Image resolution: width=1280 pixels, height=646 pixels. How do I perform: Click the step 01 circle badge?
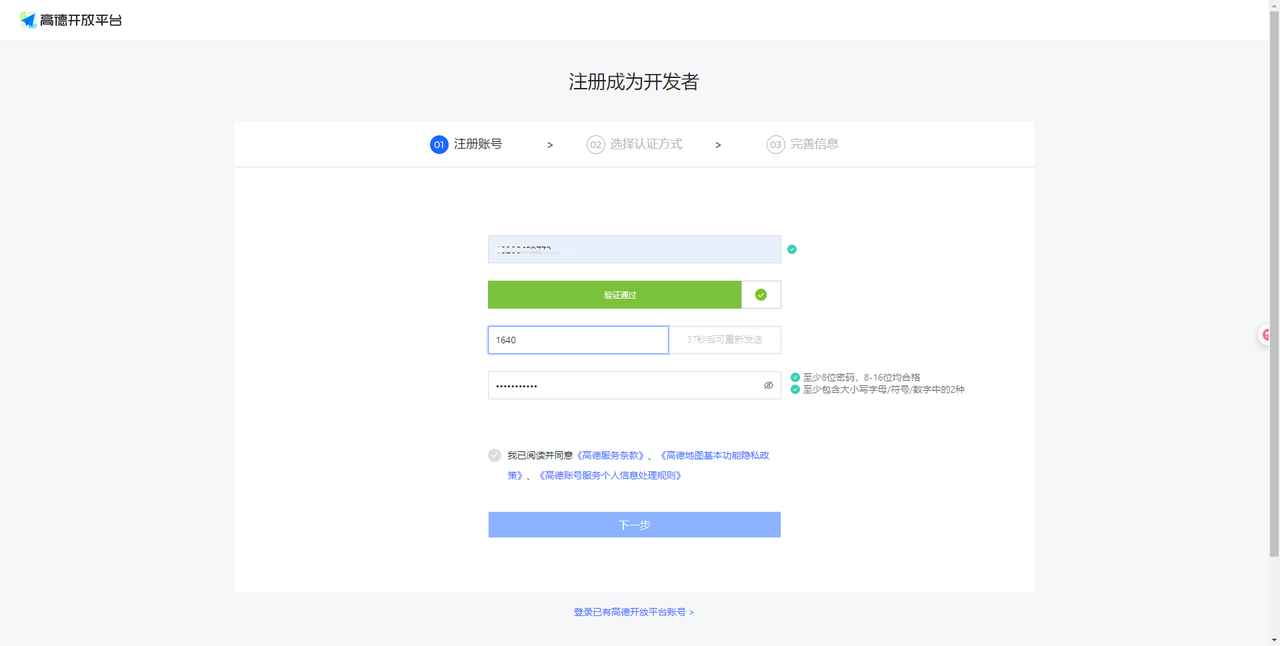click(x=439, y=145)
